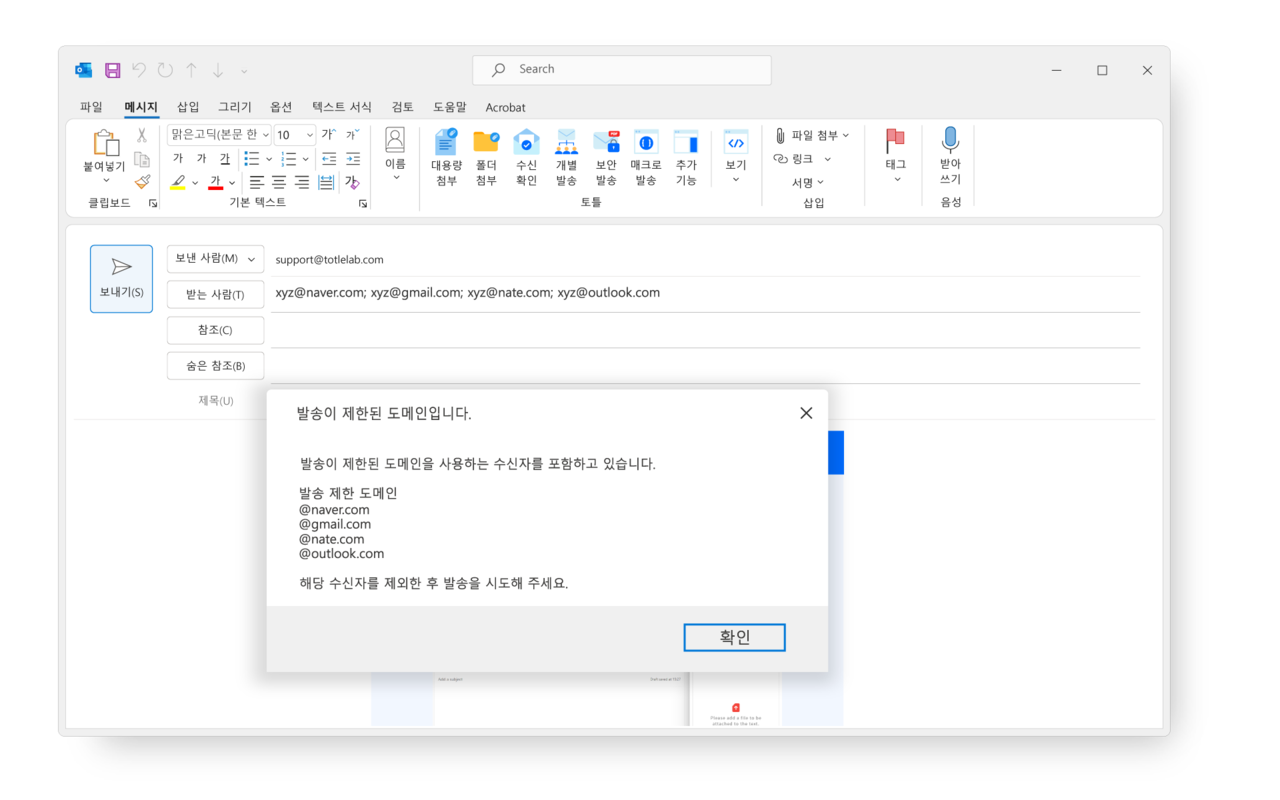Open the Quick Access Toolbar customize arrow
The width and height of the screenshot is (1280, 800).
(244, 71)
